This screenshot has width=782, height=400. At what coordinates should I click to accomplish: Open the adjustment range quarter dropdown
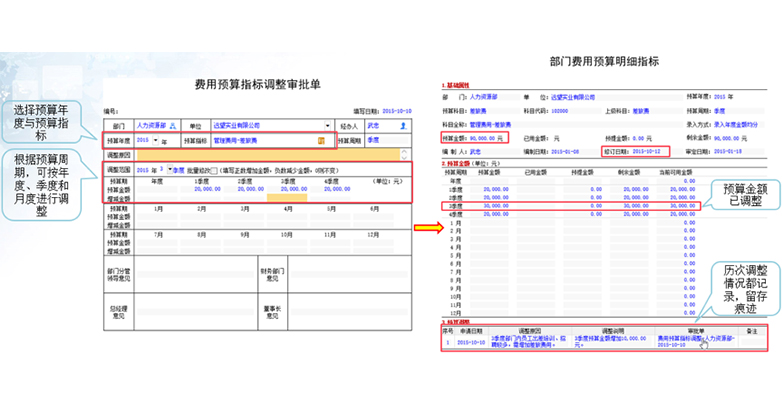click(170, 170)
